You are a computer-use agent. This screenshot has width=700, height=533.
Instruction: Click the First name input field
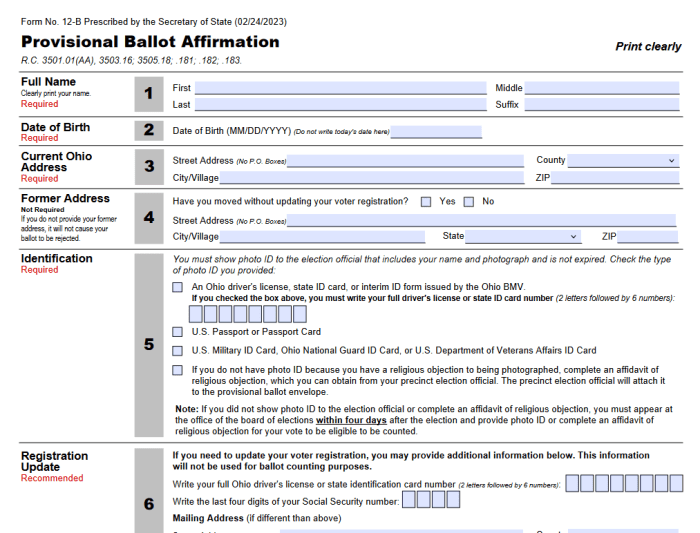click(339, 88)
